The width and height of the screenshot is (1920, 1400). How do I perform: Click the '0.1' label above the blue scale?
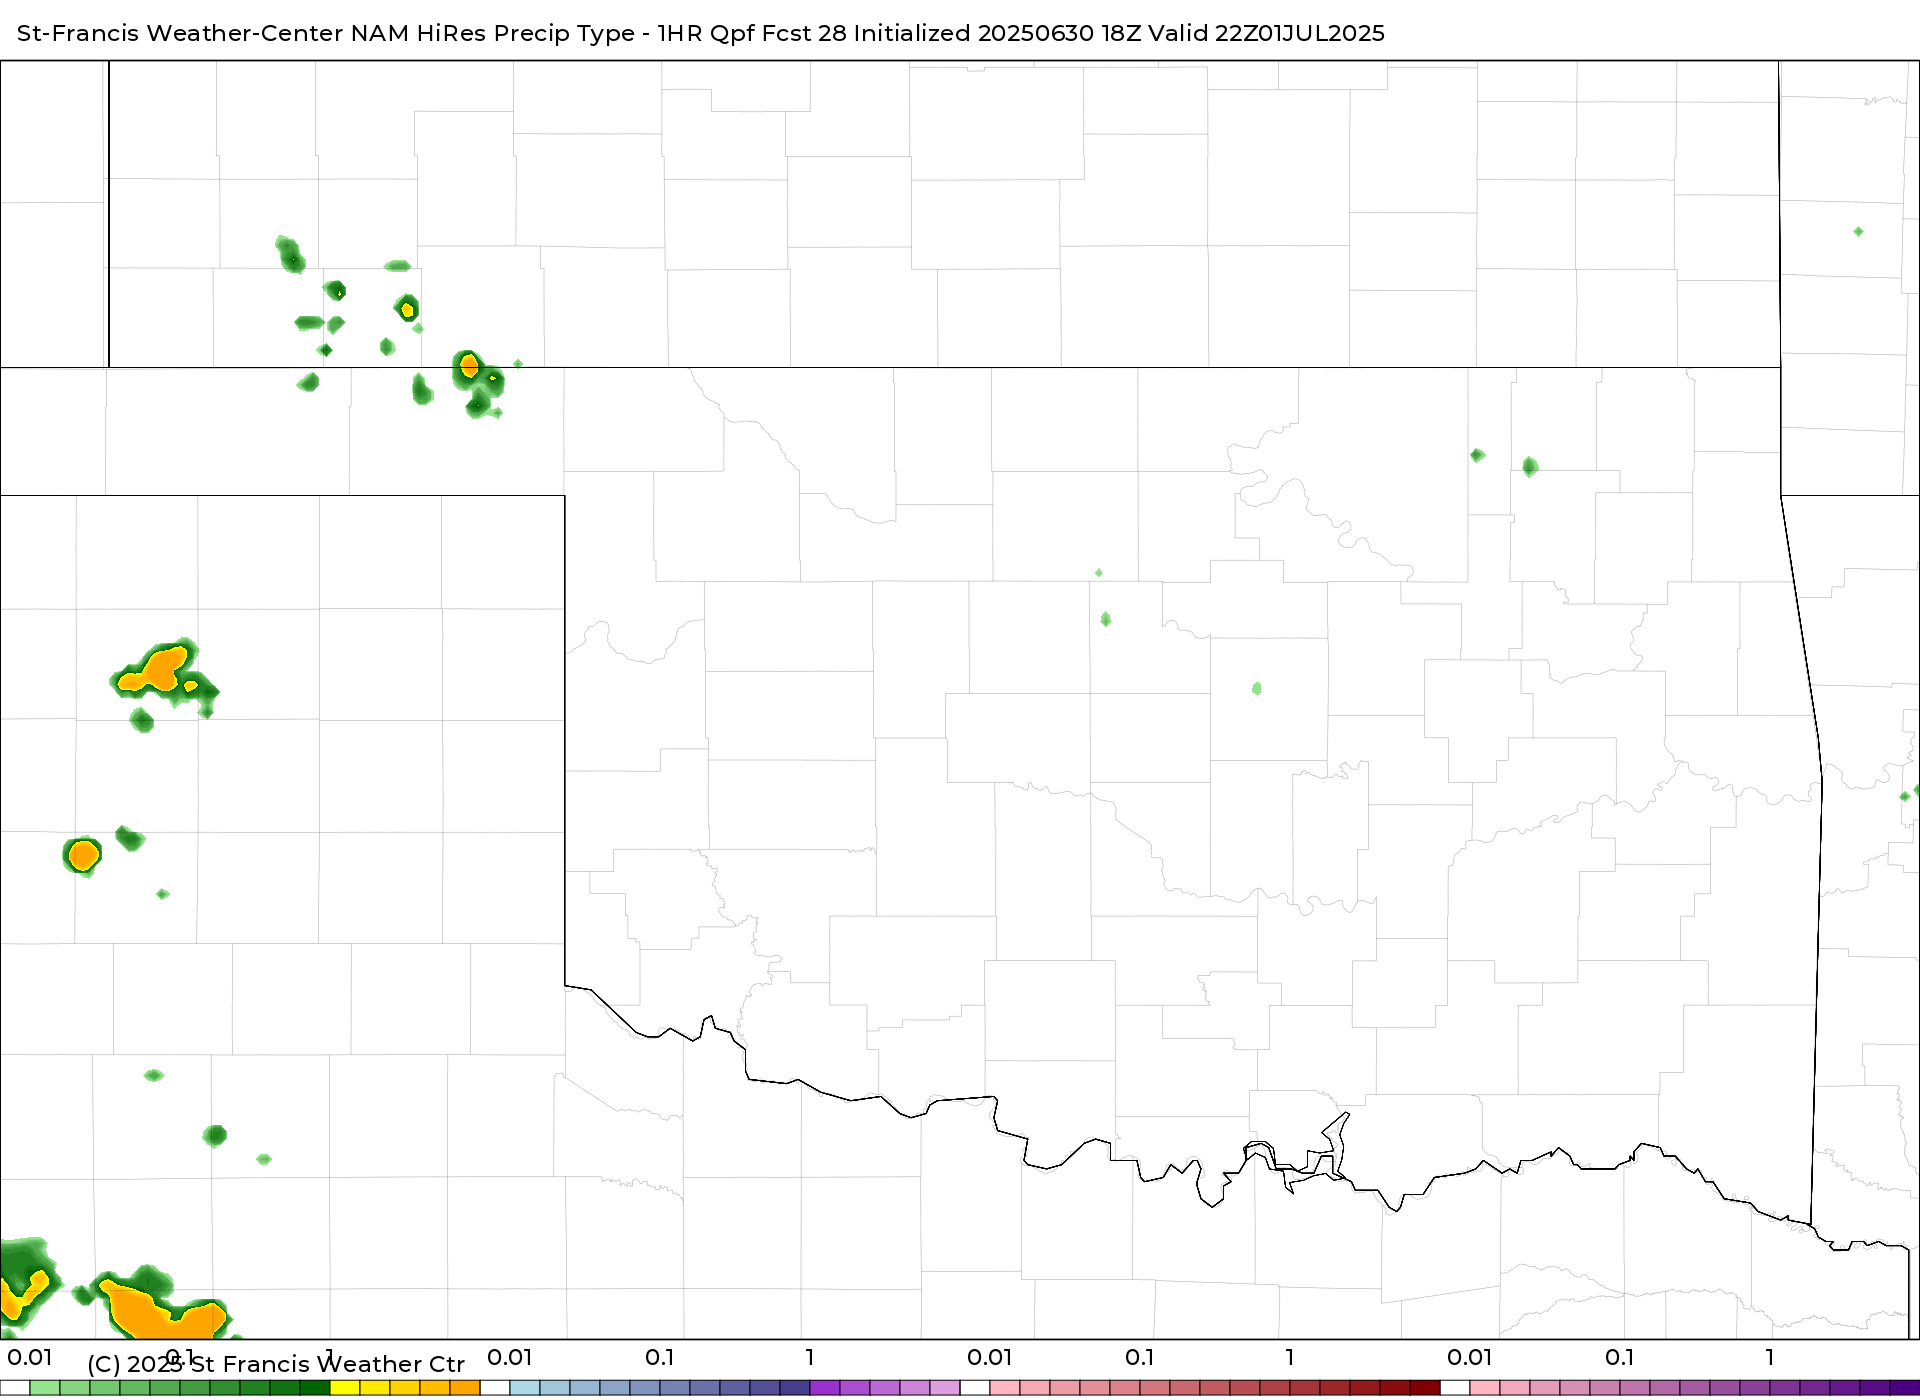(660, 1358)
